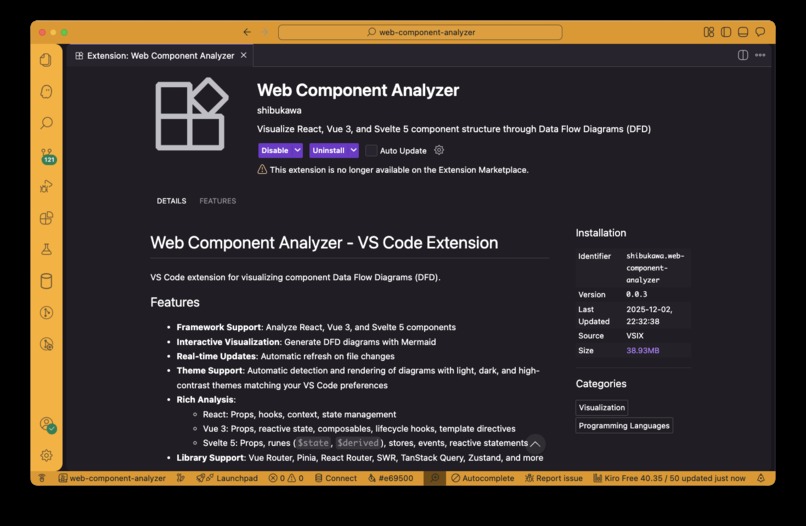
Task: Switch to the DETAILS tab
Action: coord(172,201)
